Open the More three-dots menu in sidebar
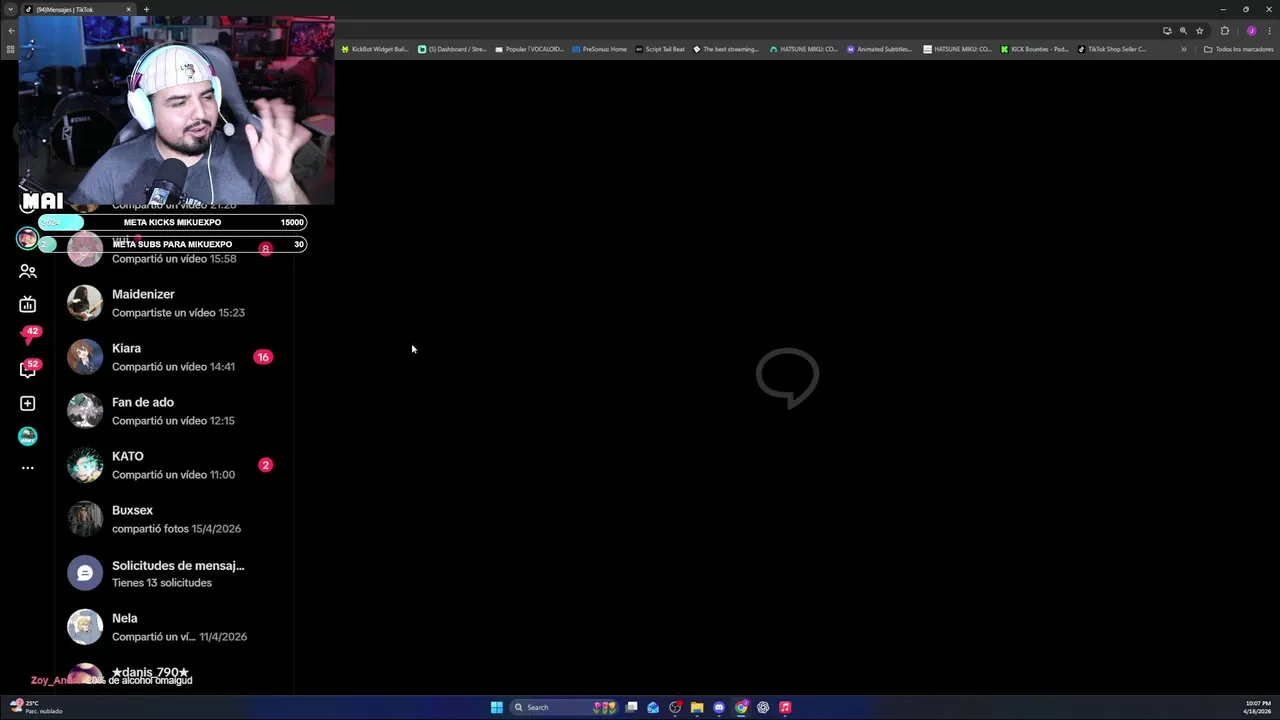This screenshot has width=1280, height=720. tap(27, 468)
